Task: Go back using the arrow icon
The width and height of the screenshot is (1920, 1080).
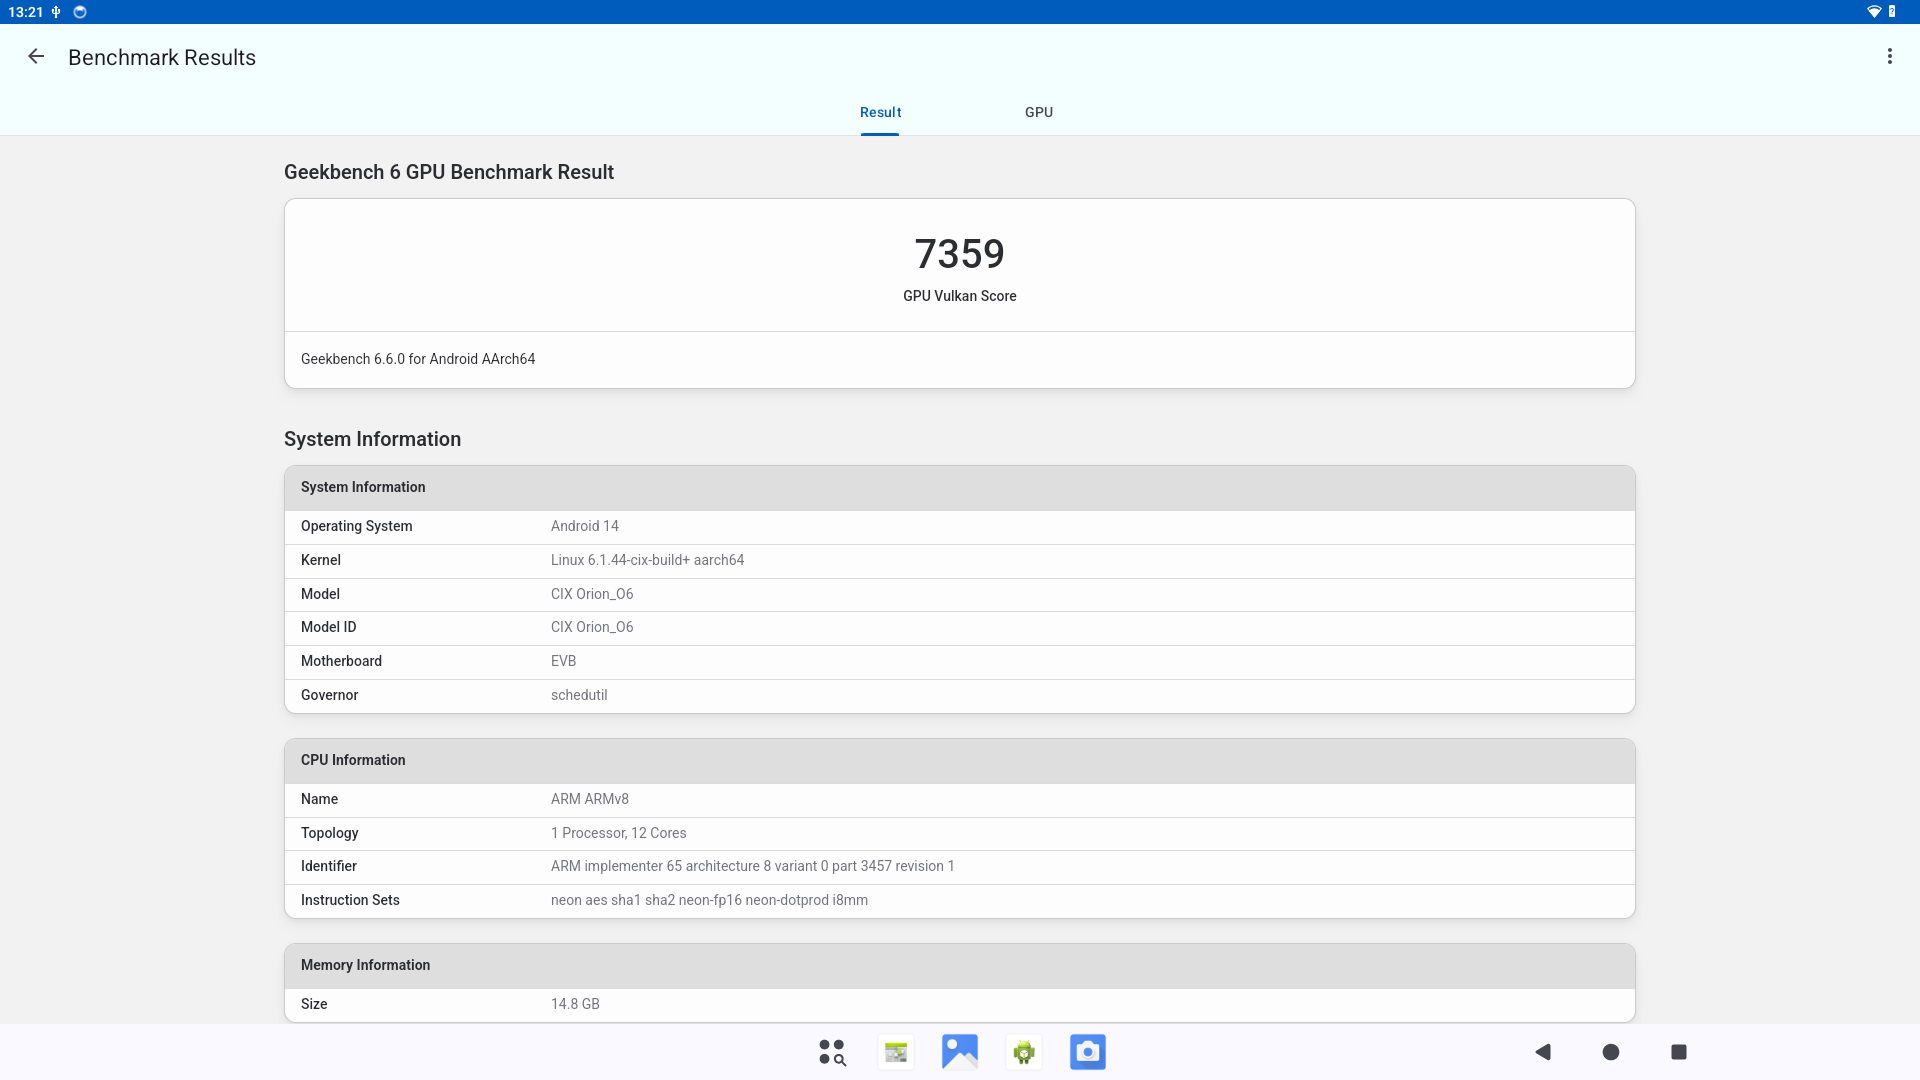Action: point(36,57)
